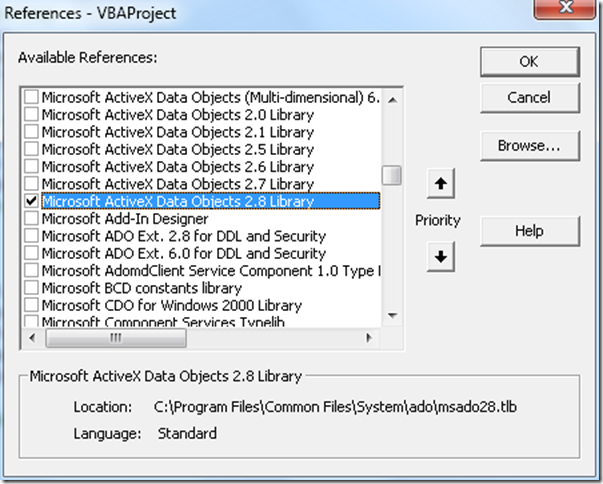
Task: Click the vertical scrollbar thumb
Action: coord(393,175)
